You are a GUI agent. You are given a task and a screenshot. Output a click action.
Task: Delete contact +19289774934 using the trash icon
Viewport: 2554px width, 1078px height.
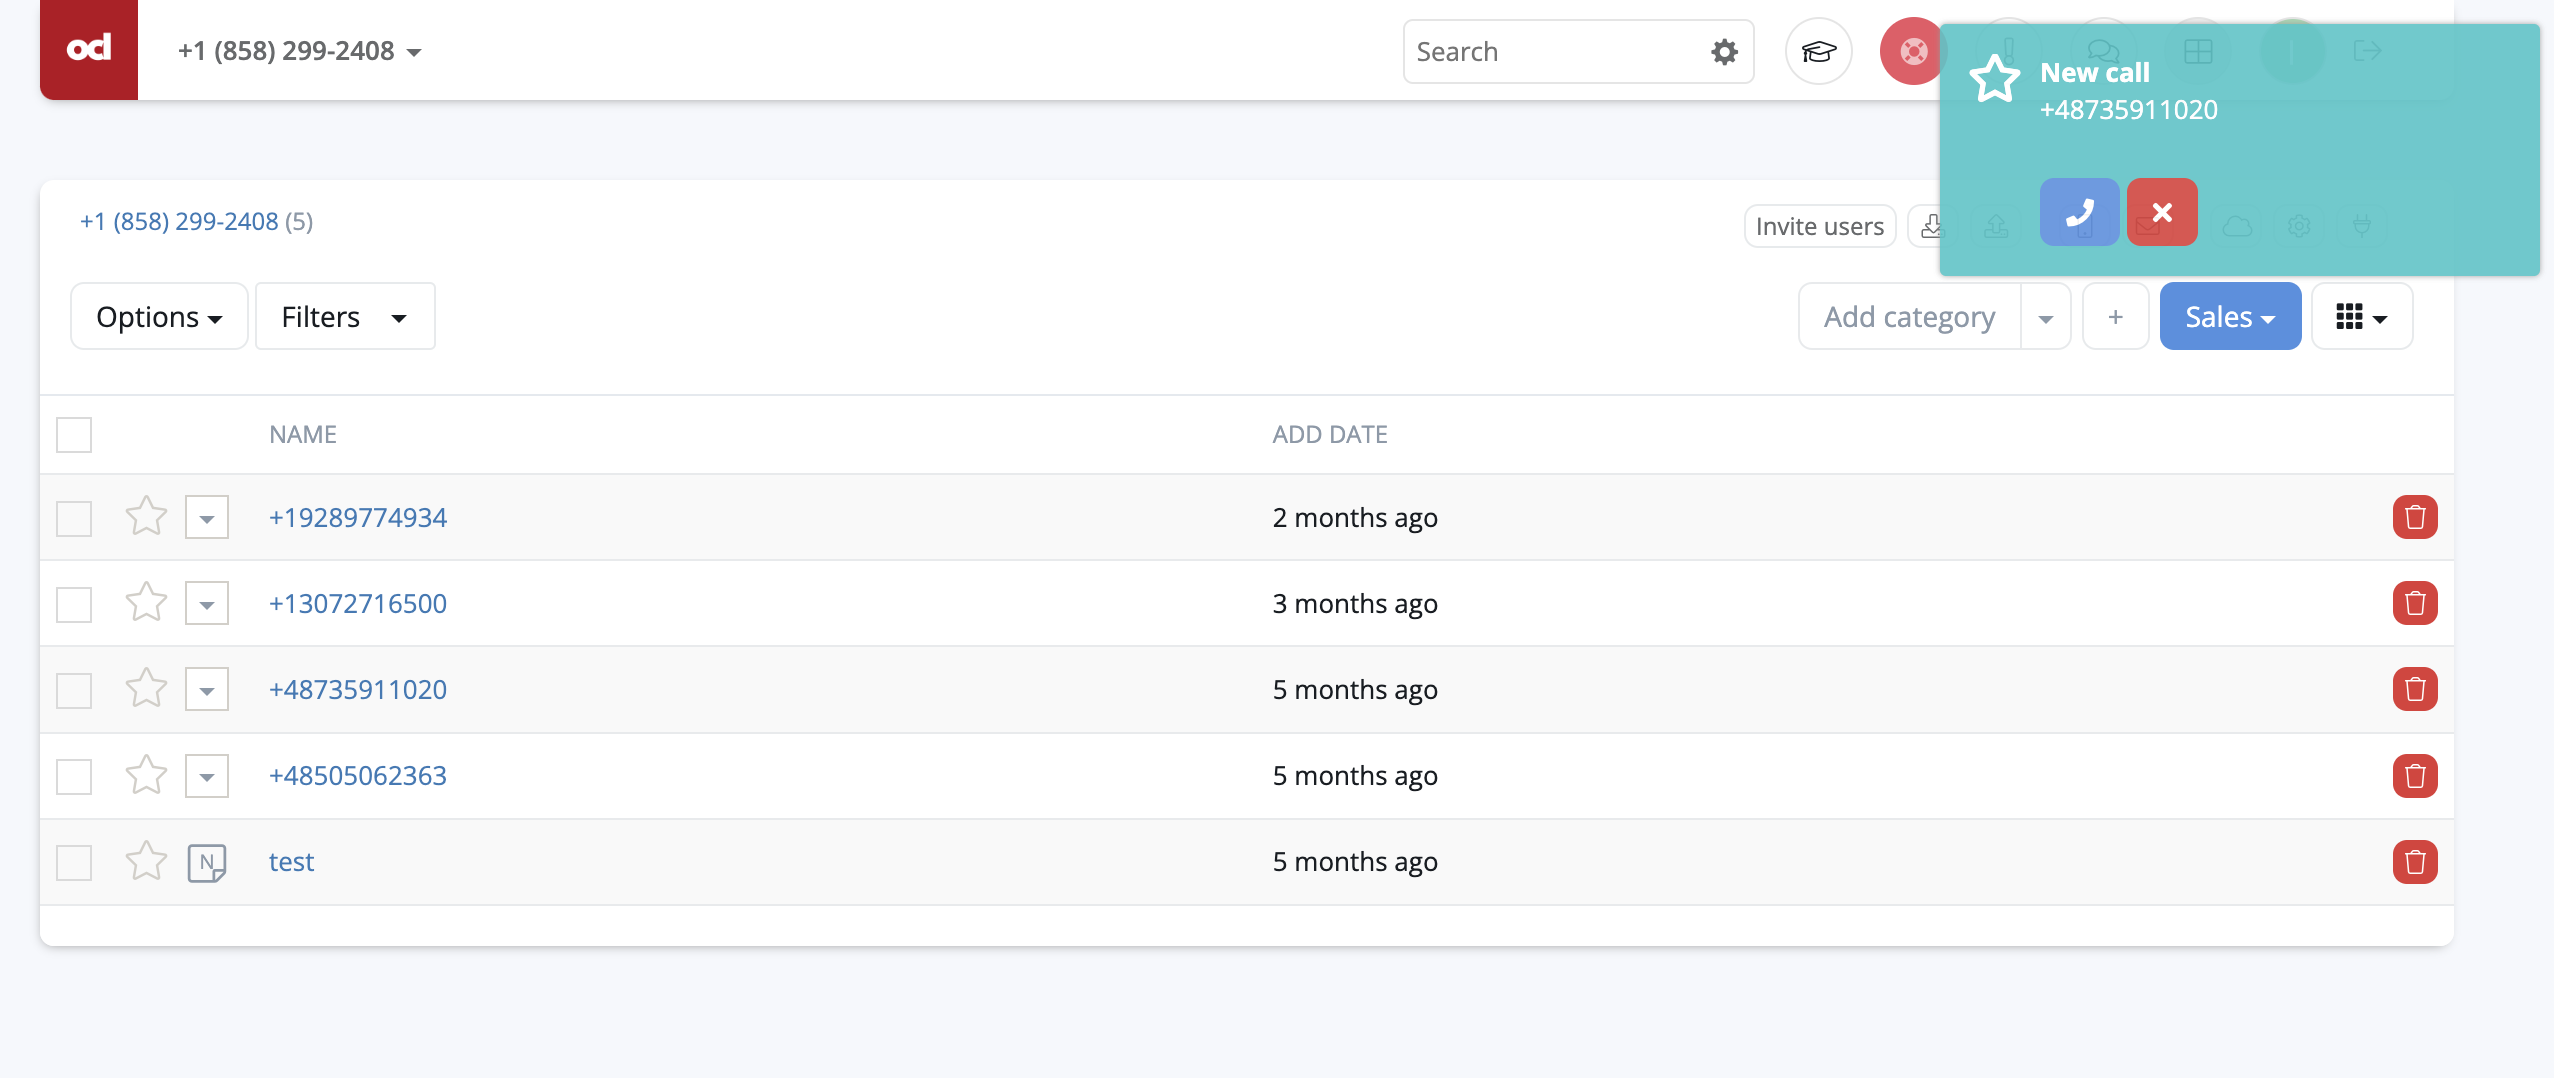click(x=2414, y=518)
